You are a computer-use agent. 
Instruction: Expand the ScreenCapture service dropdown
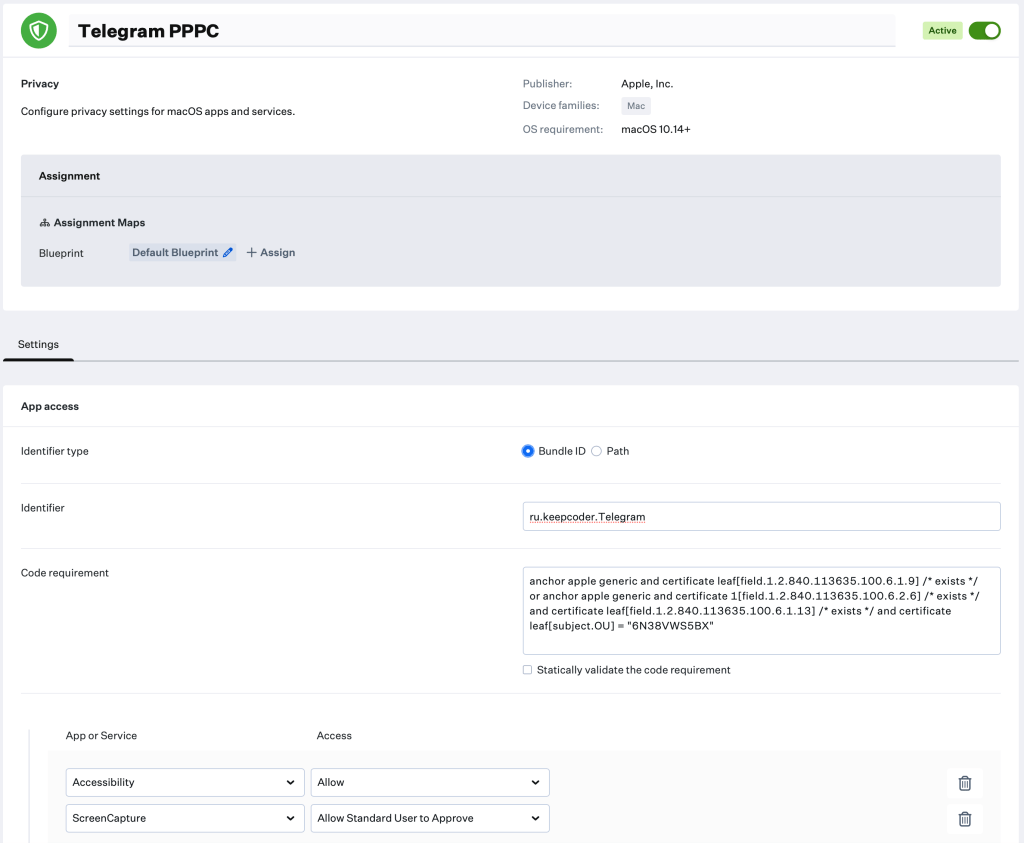[185, 818]
